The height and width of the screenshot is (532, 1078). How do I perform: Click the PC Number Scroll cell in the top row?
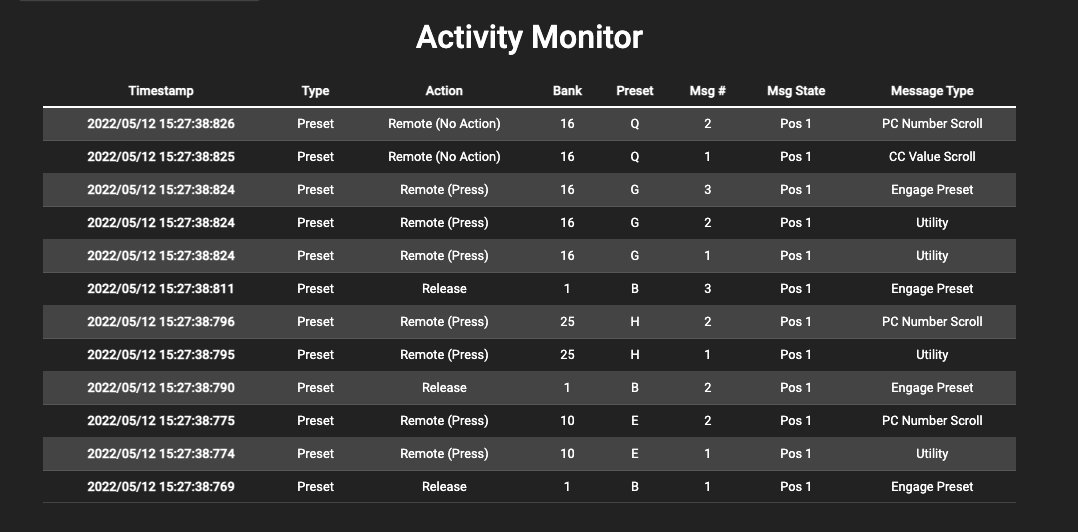(932, 124)
